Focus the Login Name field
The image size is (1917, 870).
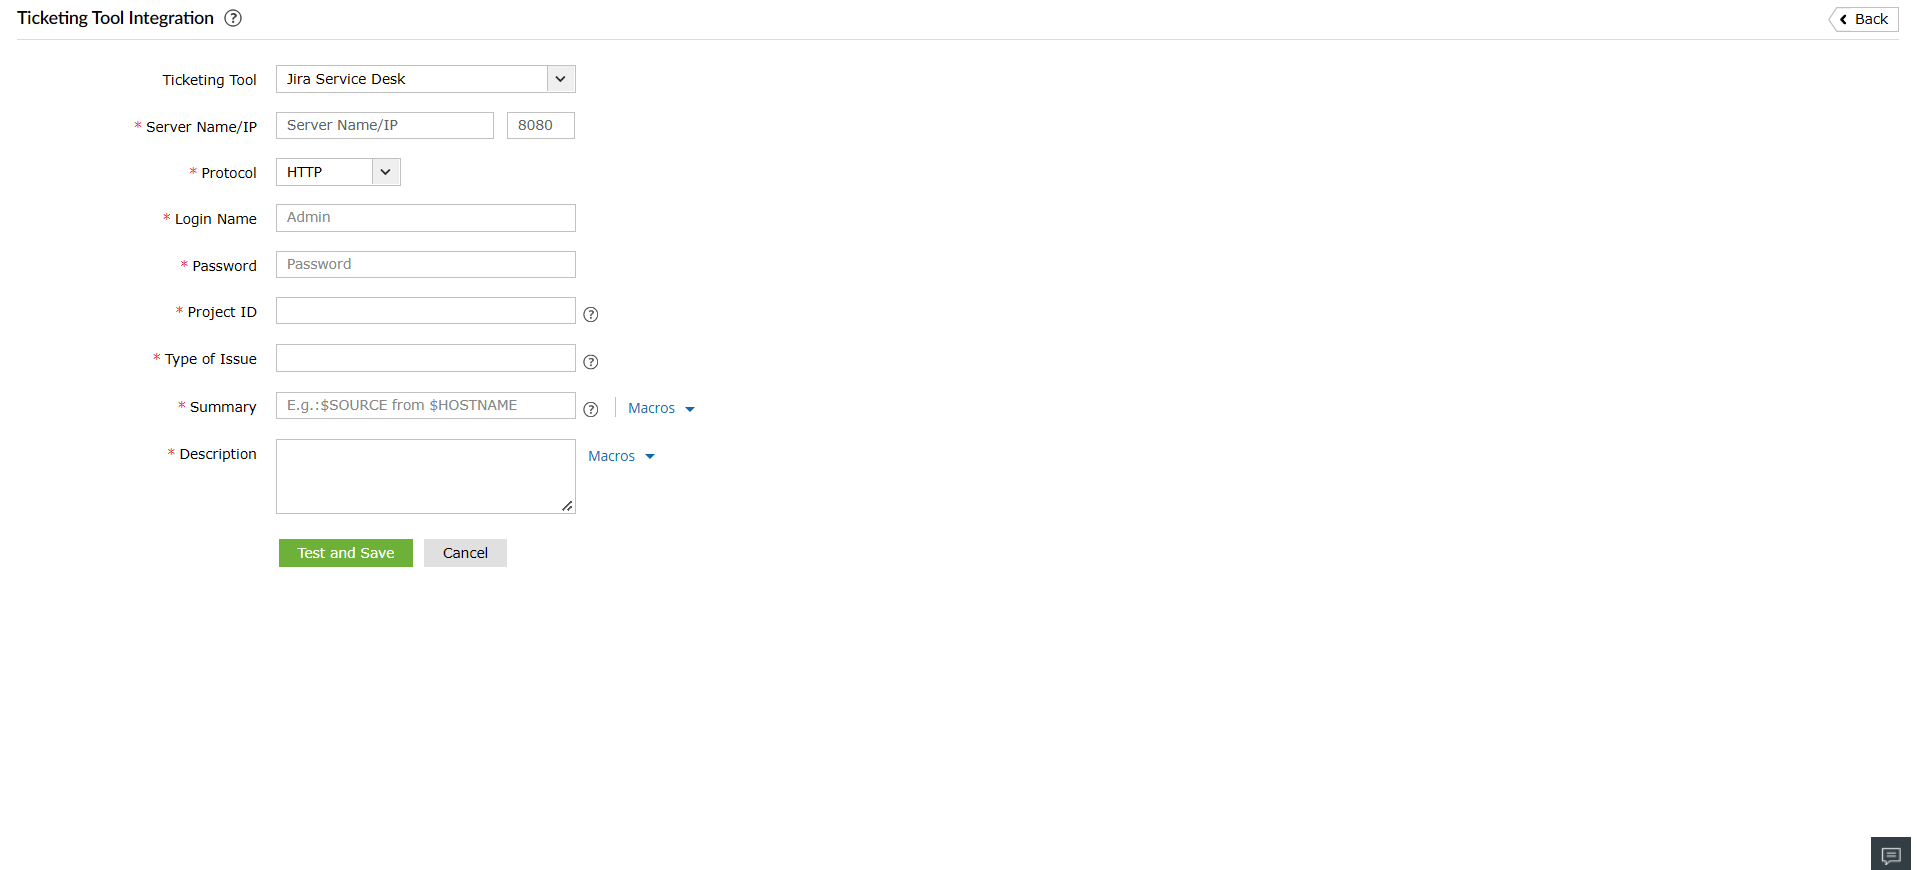click(x=426, y=218)
